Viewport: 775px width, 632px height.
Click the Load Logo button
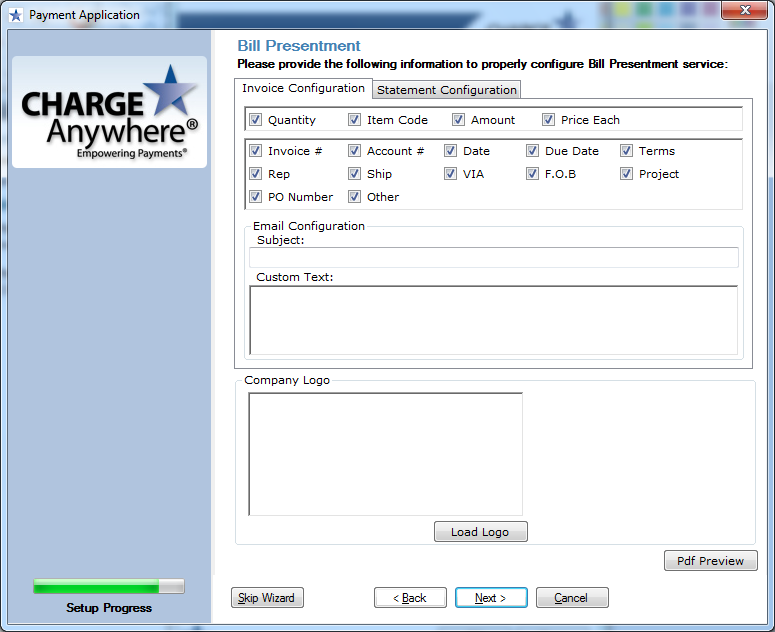(x=480, y=532)
